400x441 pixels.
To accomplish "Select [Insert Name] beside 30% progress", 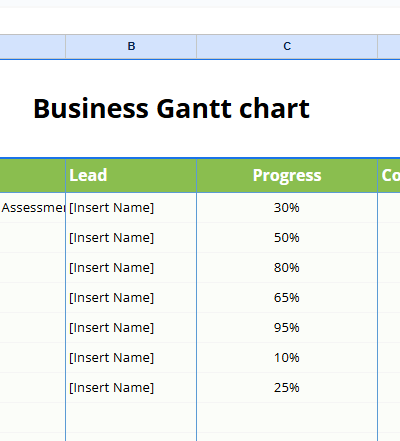I will point(131,208).
